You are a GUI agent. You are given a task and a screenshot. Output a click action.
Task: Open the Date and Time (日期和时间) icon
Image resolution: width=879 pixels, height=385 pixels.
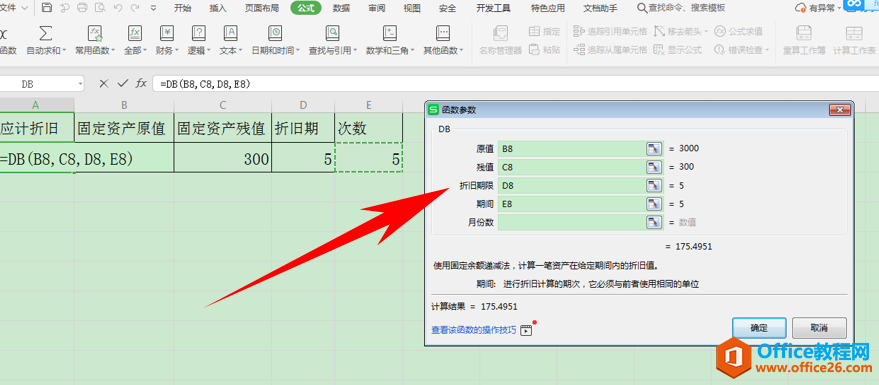[275, 33]
